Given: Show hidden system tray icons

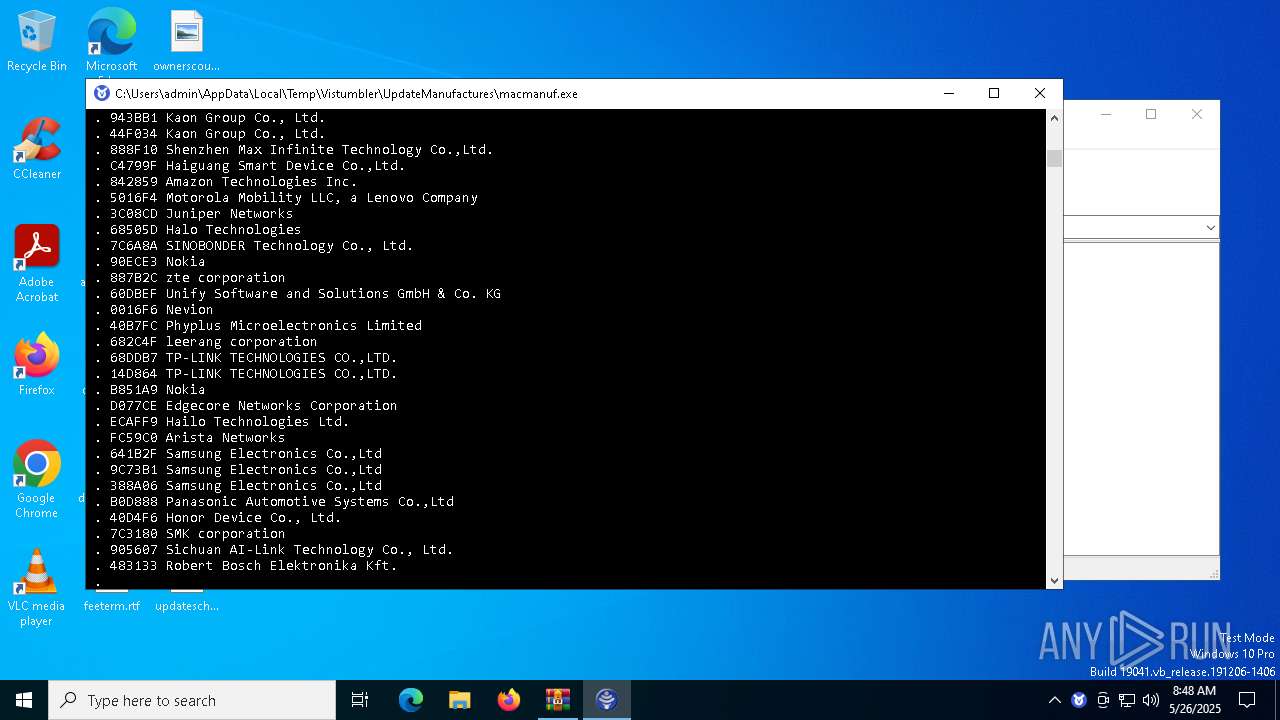Looking at the screenshot, I should click(1054, 700).
